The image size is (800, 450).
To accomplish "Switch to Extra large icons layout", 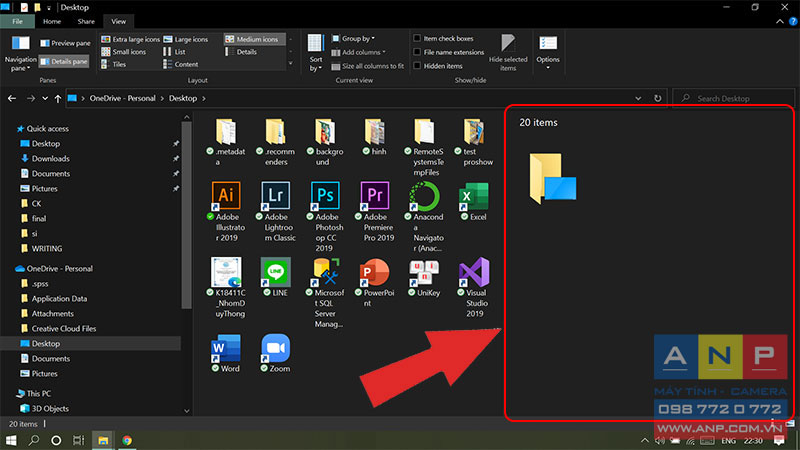I will pyautogui.click(x=131, y=39).
